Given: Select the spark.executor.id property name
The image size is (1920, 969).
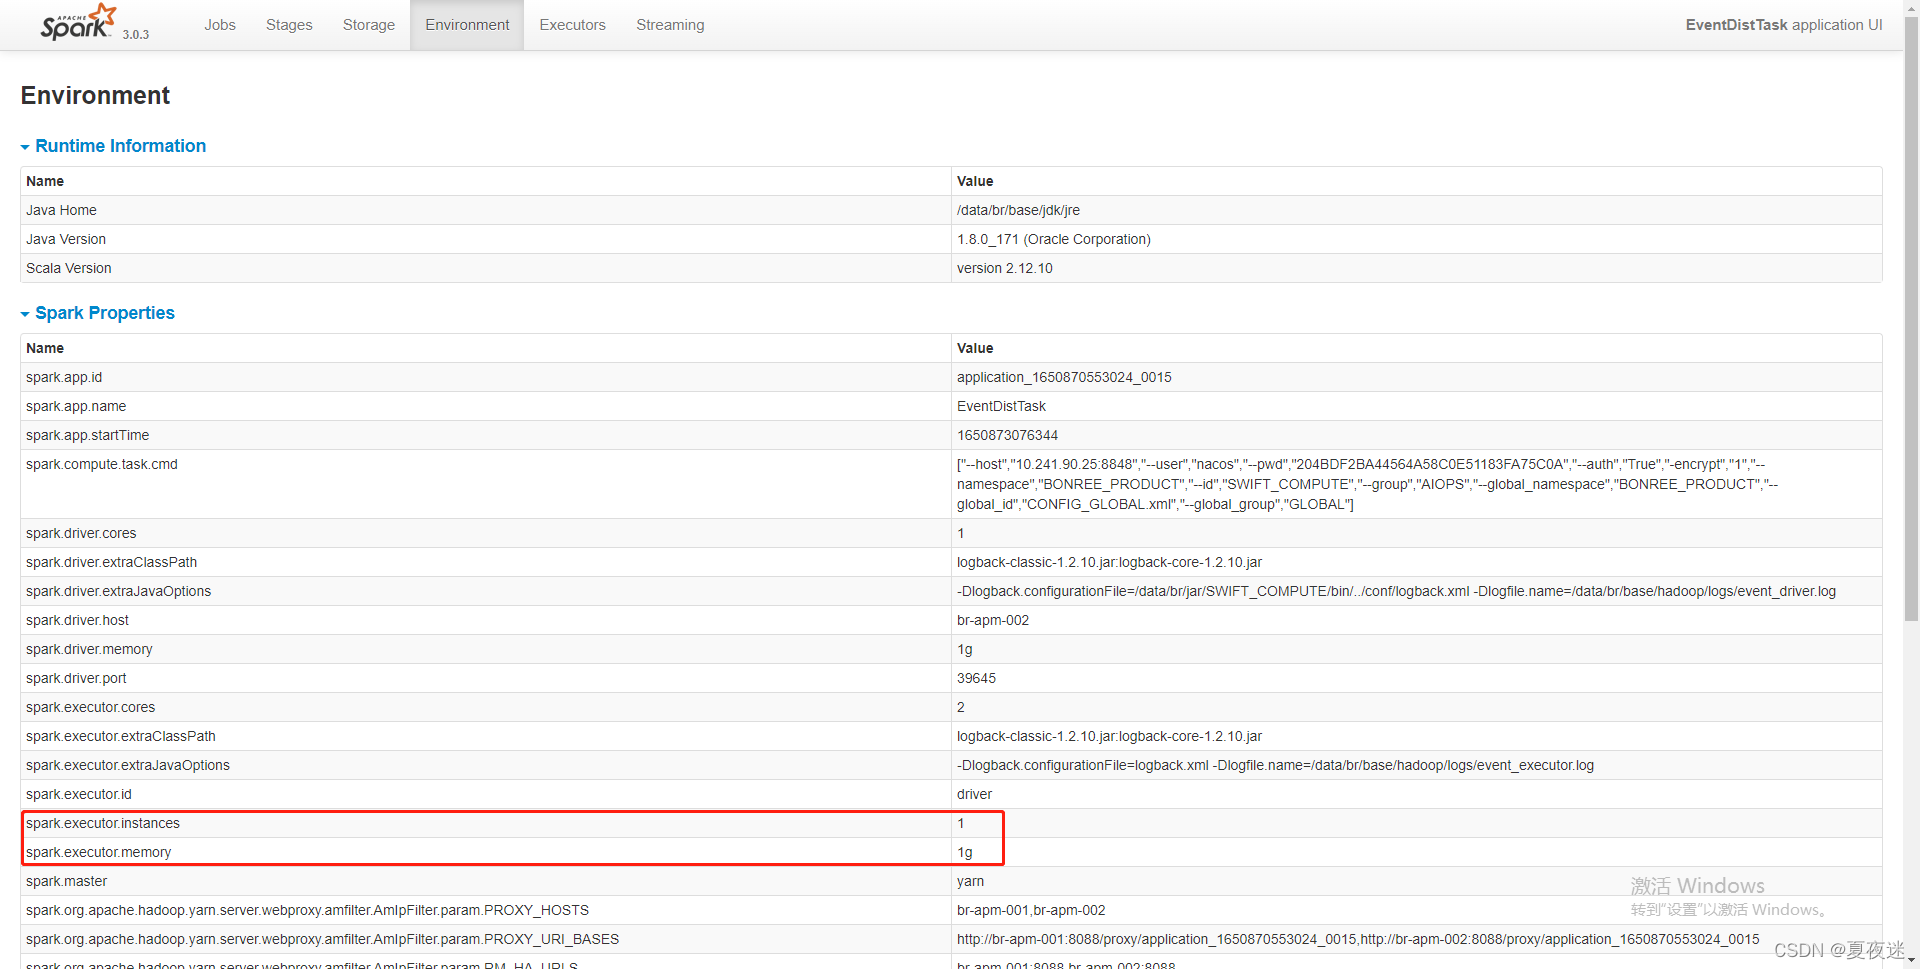Looking at the screenshot, I should pos(79,794).
